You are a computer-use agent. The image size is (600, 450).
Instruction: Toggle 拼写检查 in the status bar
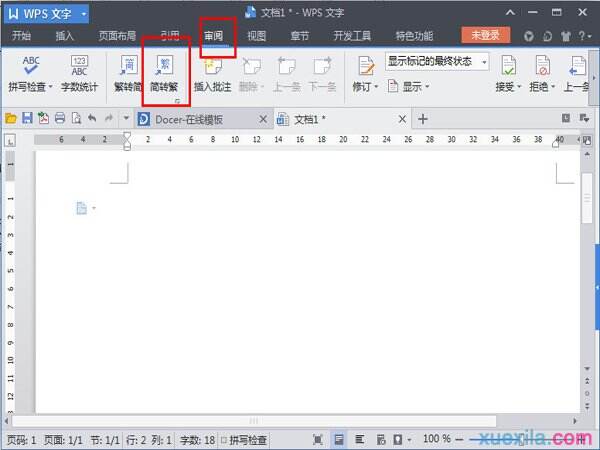(x=244, y=440)
